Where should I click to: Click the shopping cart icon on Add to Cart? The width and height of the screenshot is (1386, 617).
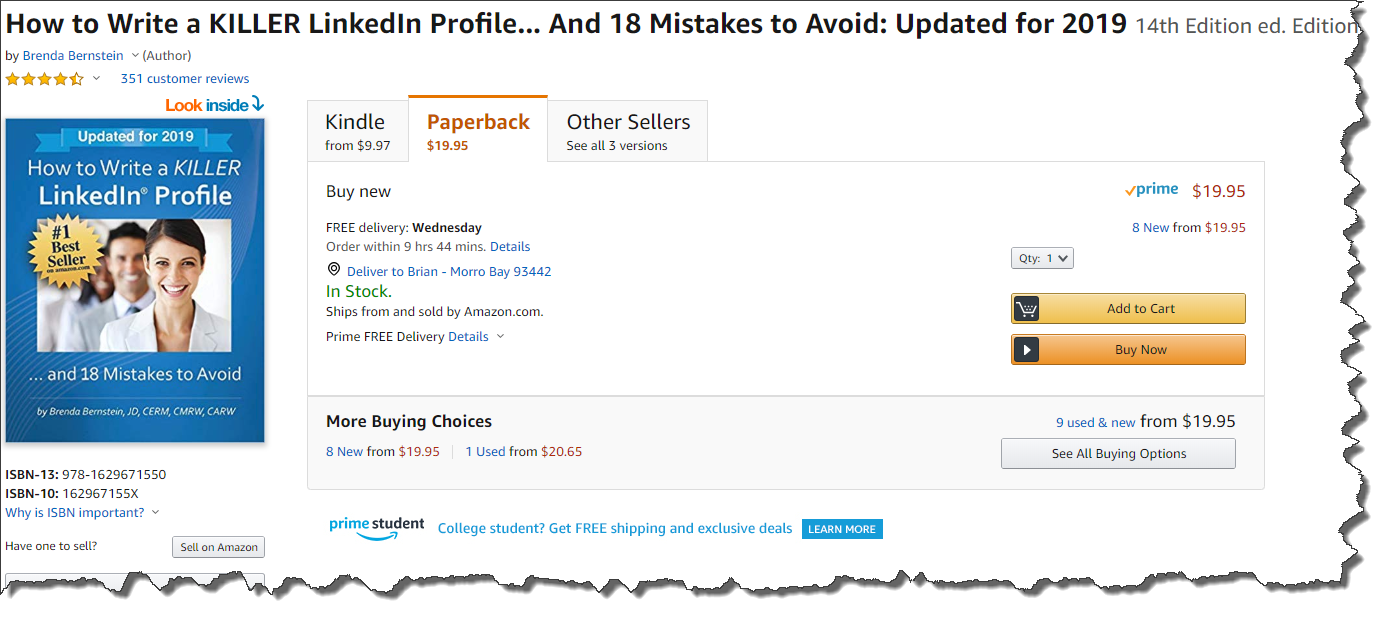coord(1026,309)
